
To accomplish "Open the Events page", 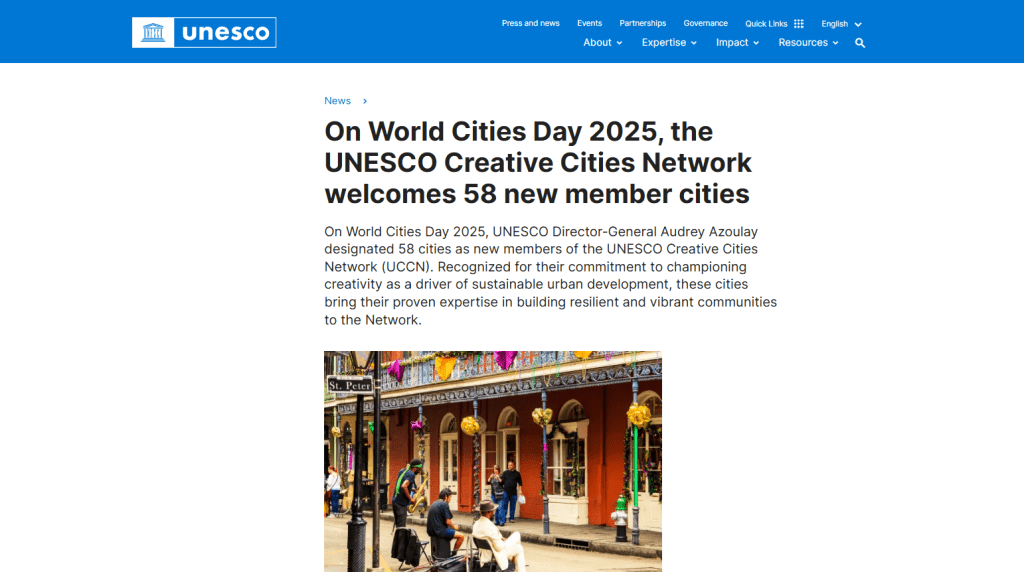I will 589,23.
